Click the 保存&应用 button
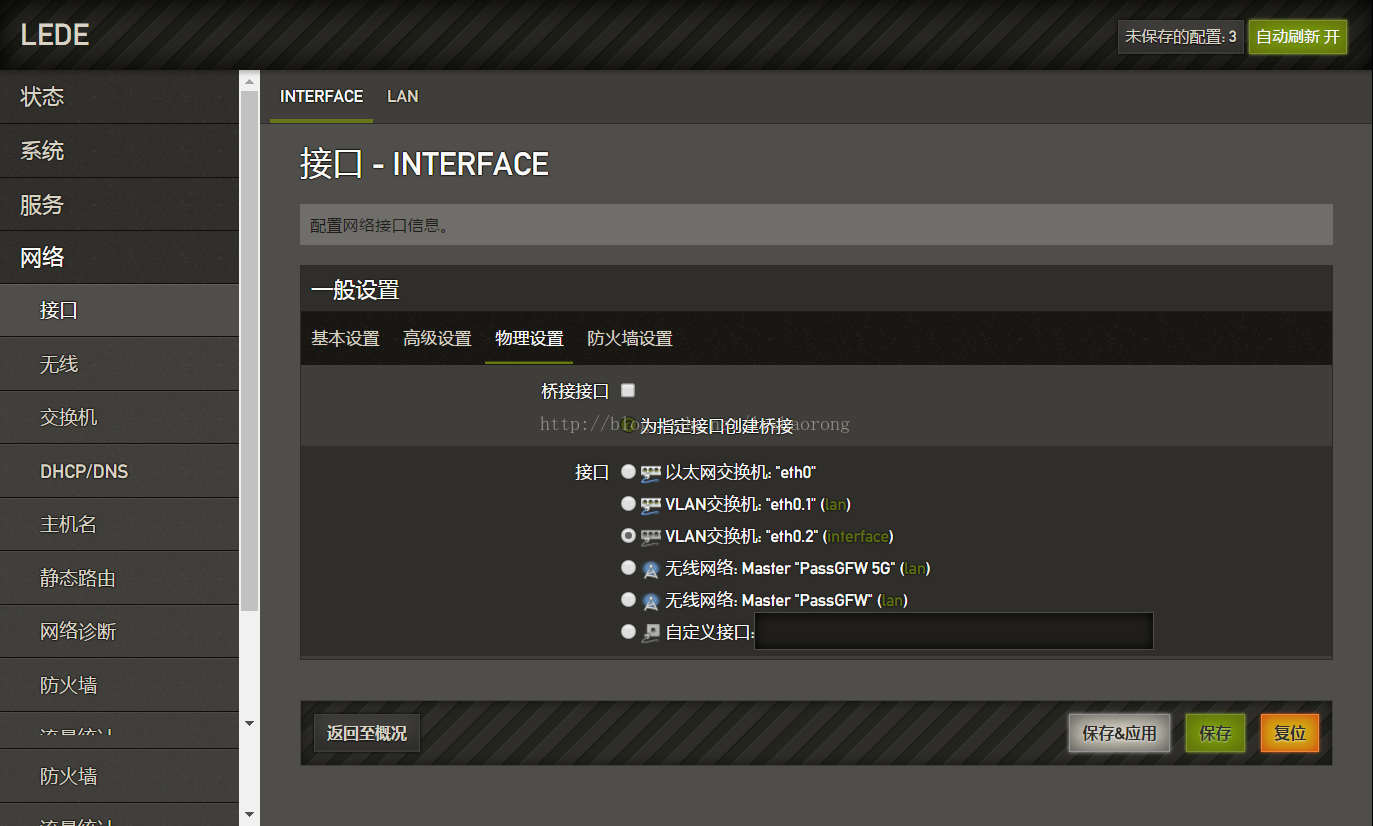 (1119, 733)
